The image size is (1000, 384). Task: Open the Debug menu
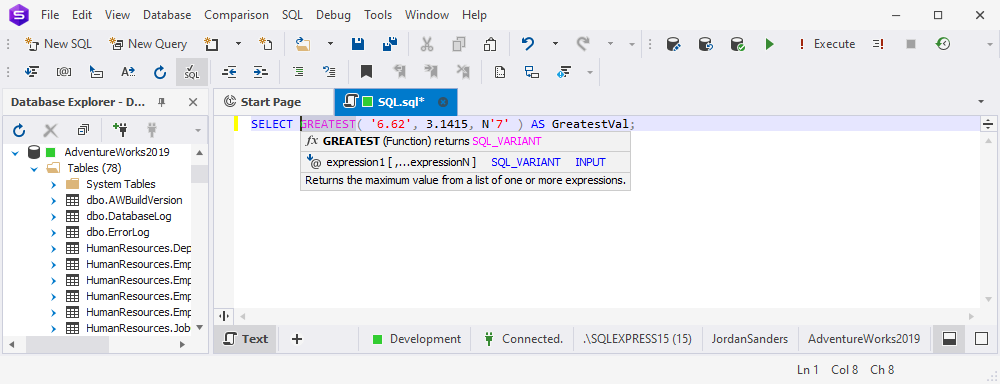point(334,15)
